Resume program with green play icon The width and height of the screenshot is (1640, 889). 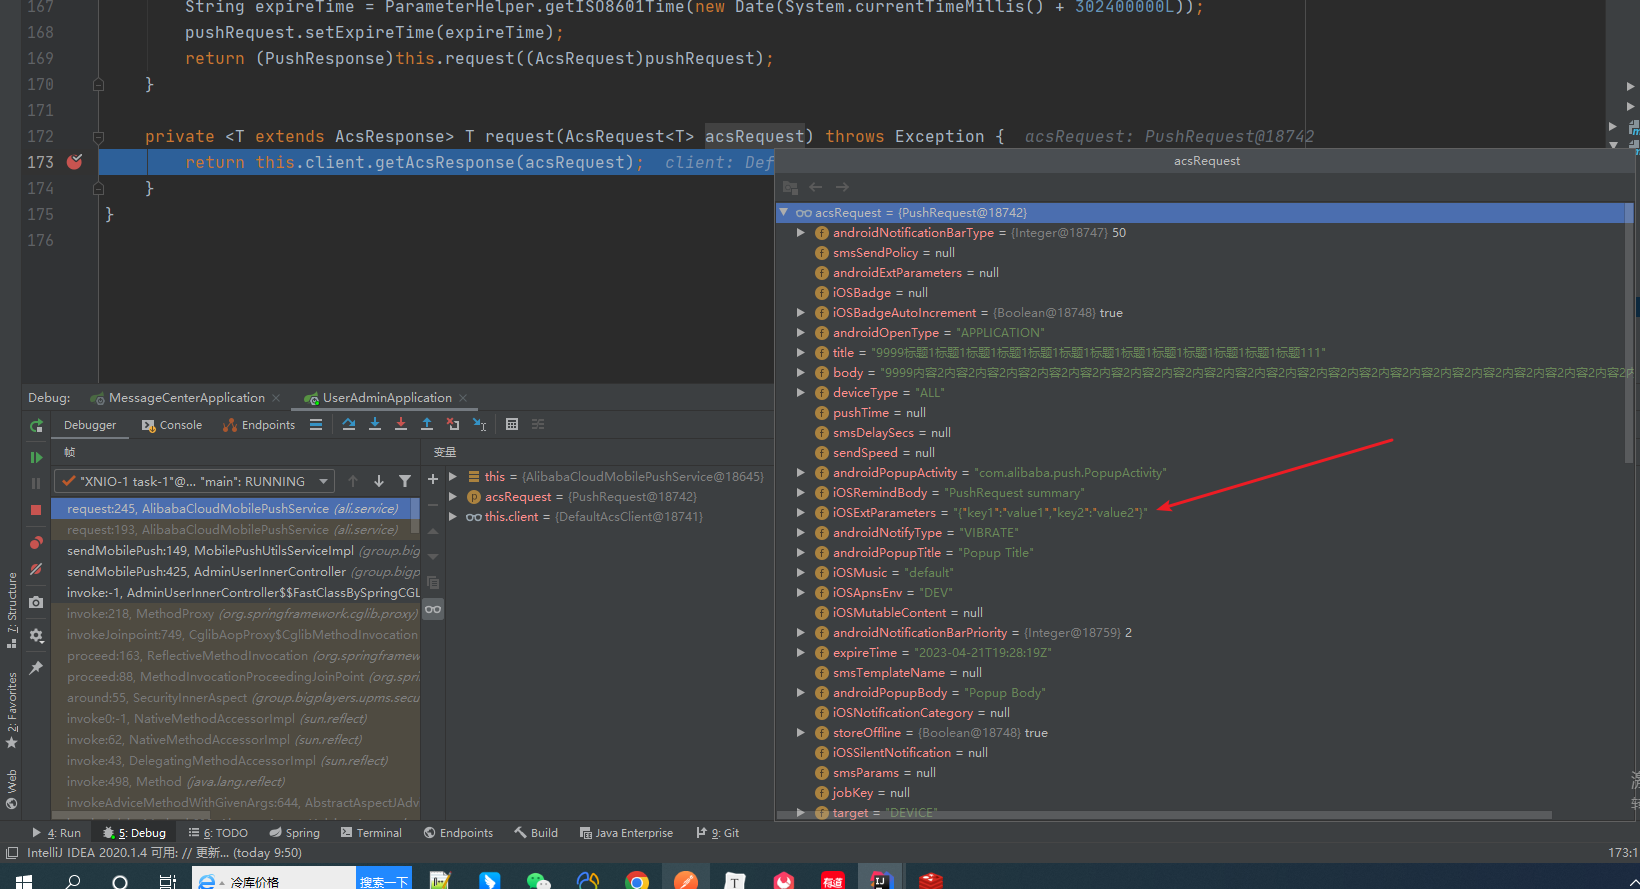[36, 457]
